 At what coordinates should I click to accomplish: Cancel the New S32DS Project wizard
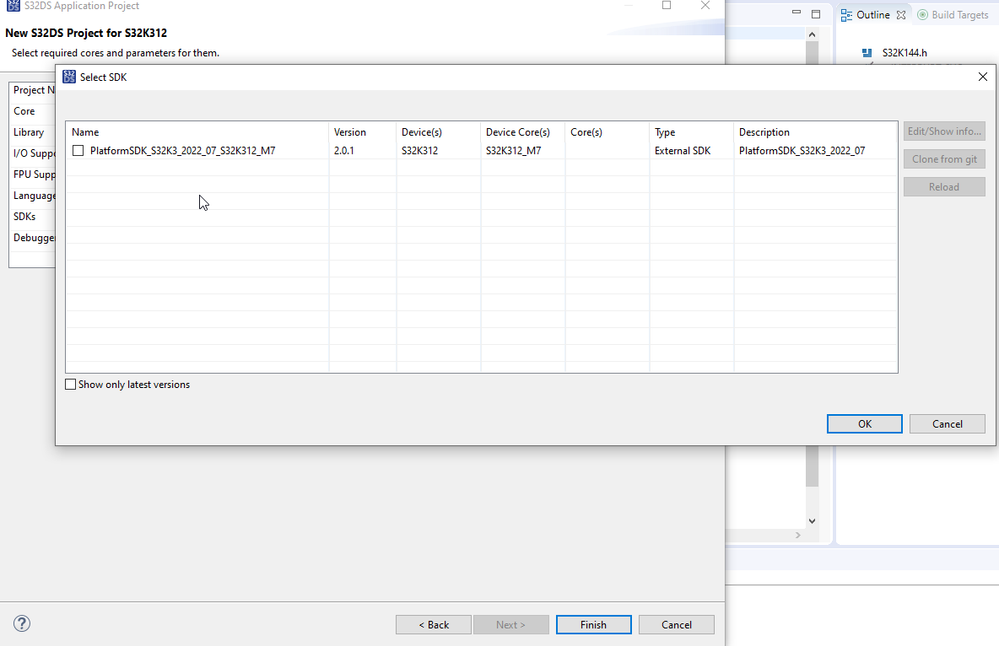[676, 624]
